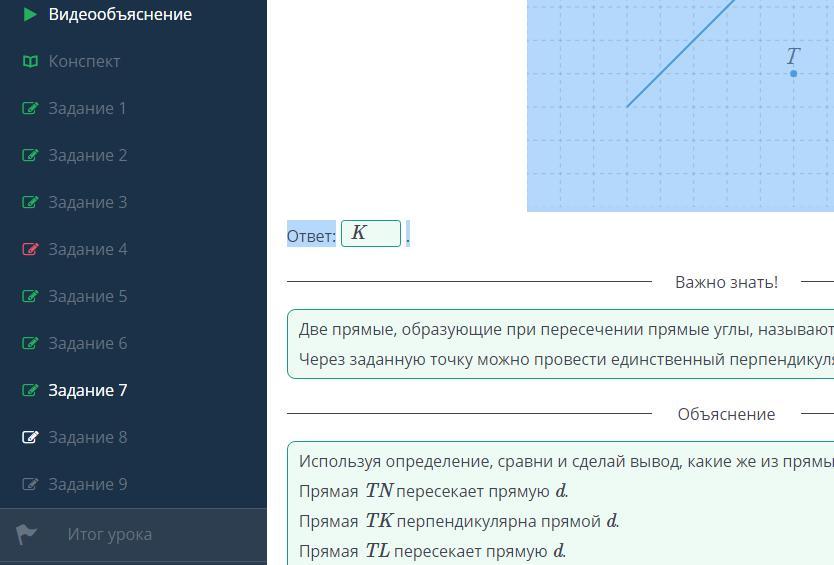
Task: Go to Задание 8
Action: pyautogui.click(x=88, y=437)
